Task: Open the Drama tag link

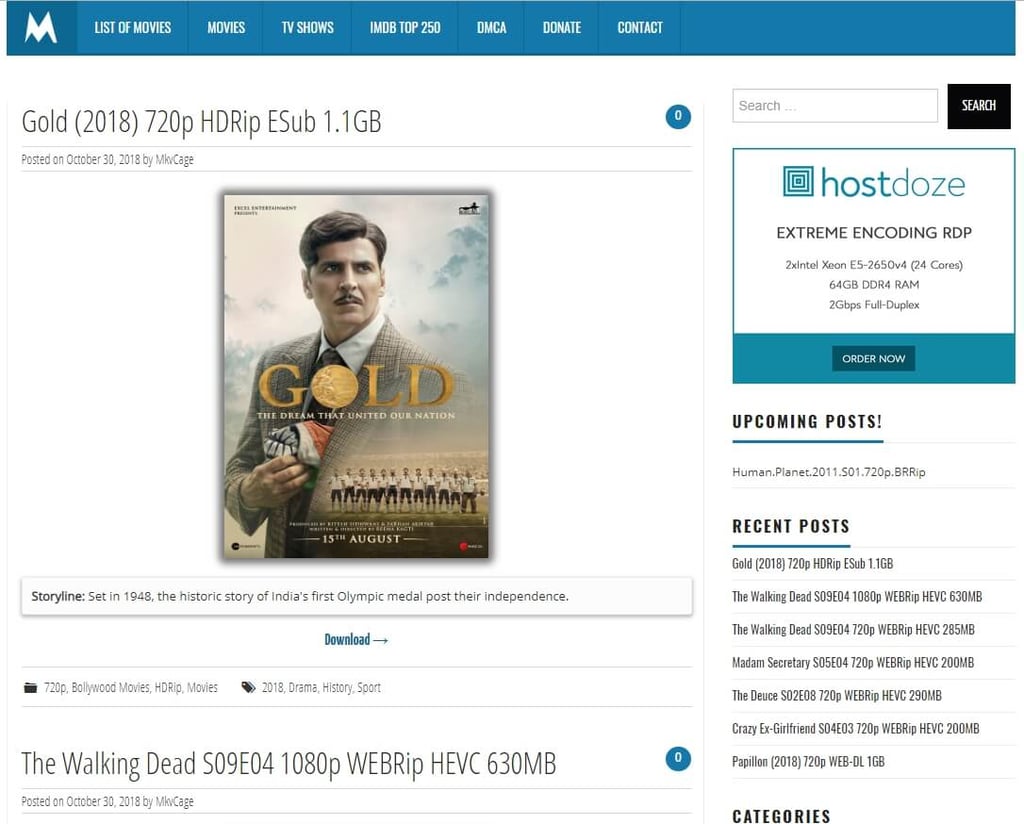Action: (x=303, y=688)
